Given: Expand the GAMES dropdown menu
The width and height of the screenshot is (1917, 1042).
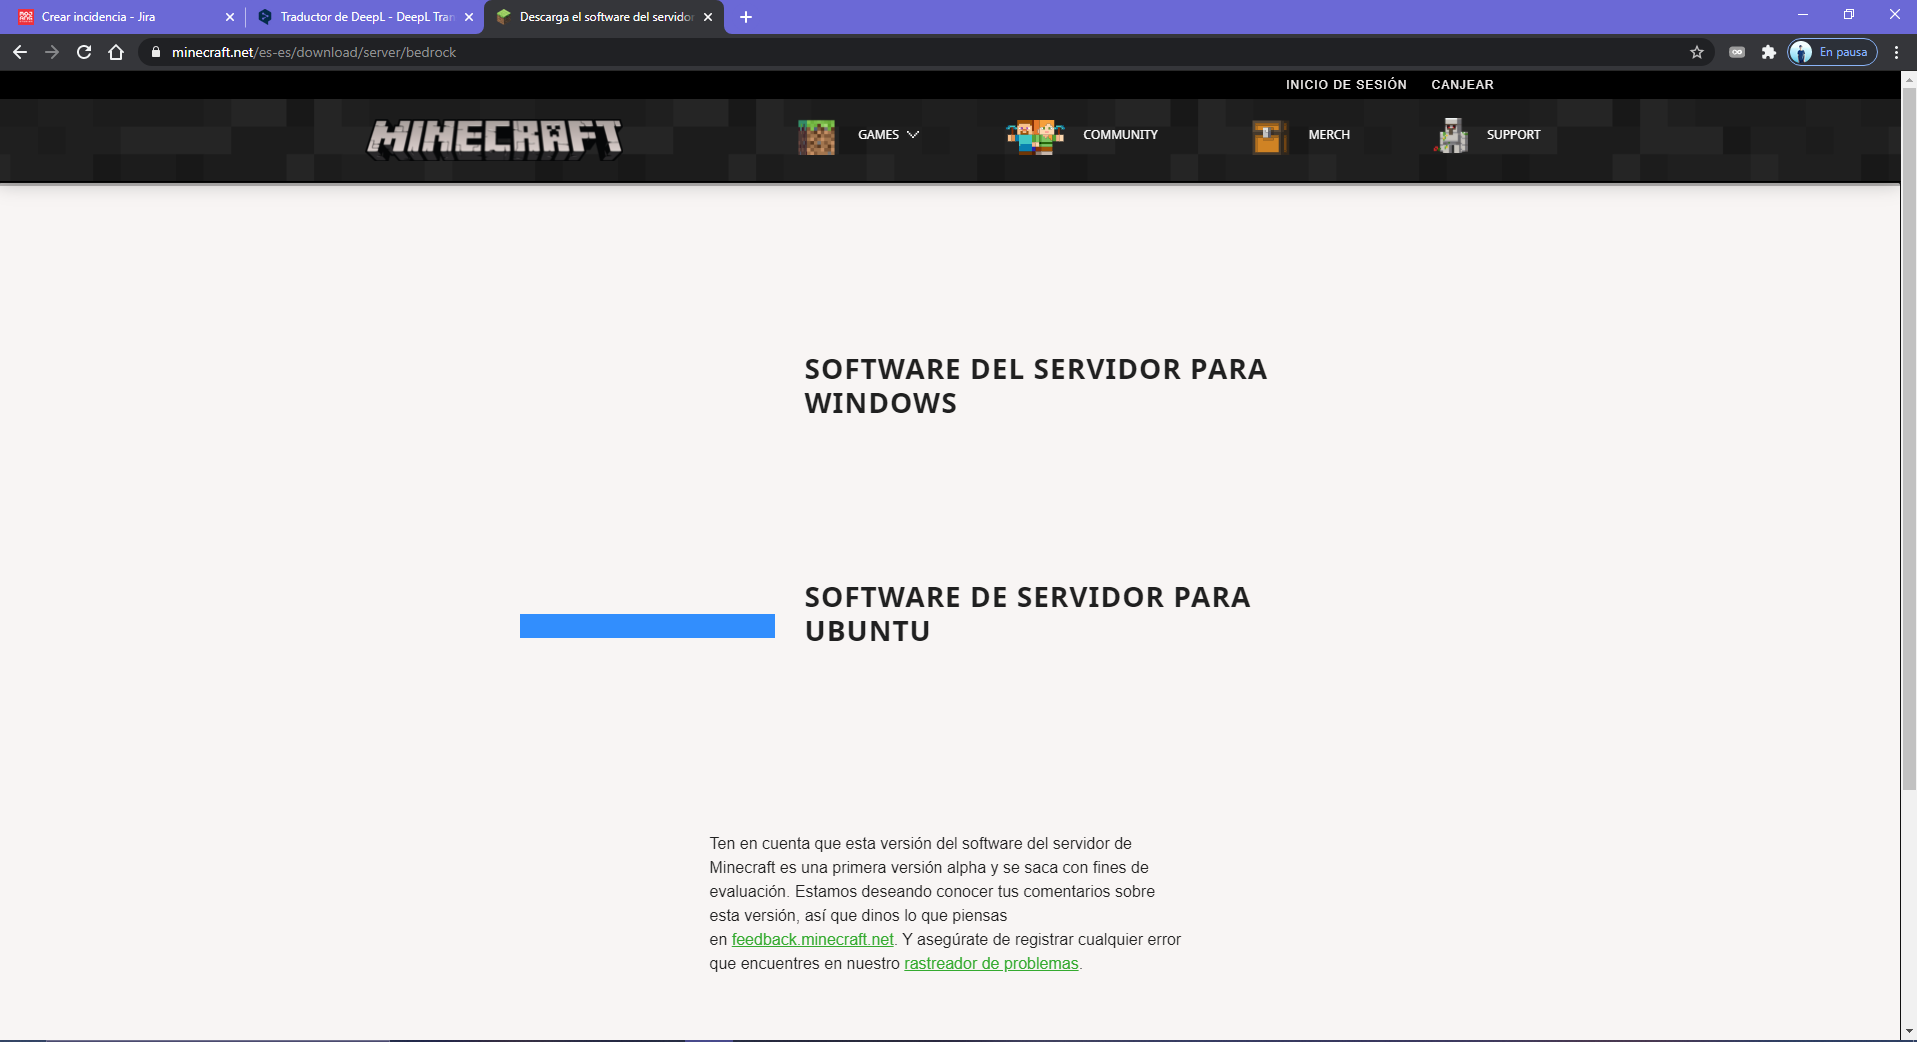Looking at the screenshot, I should click(888, 135).
